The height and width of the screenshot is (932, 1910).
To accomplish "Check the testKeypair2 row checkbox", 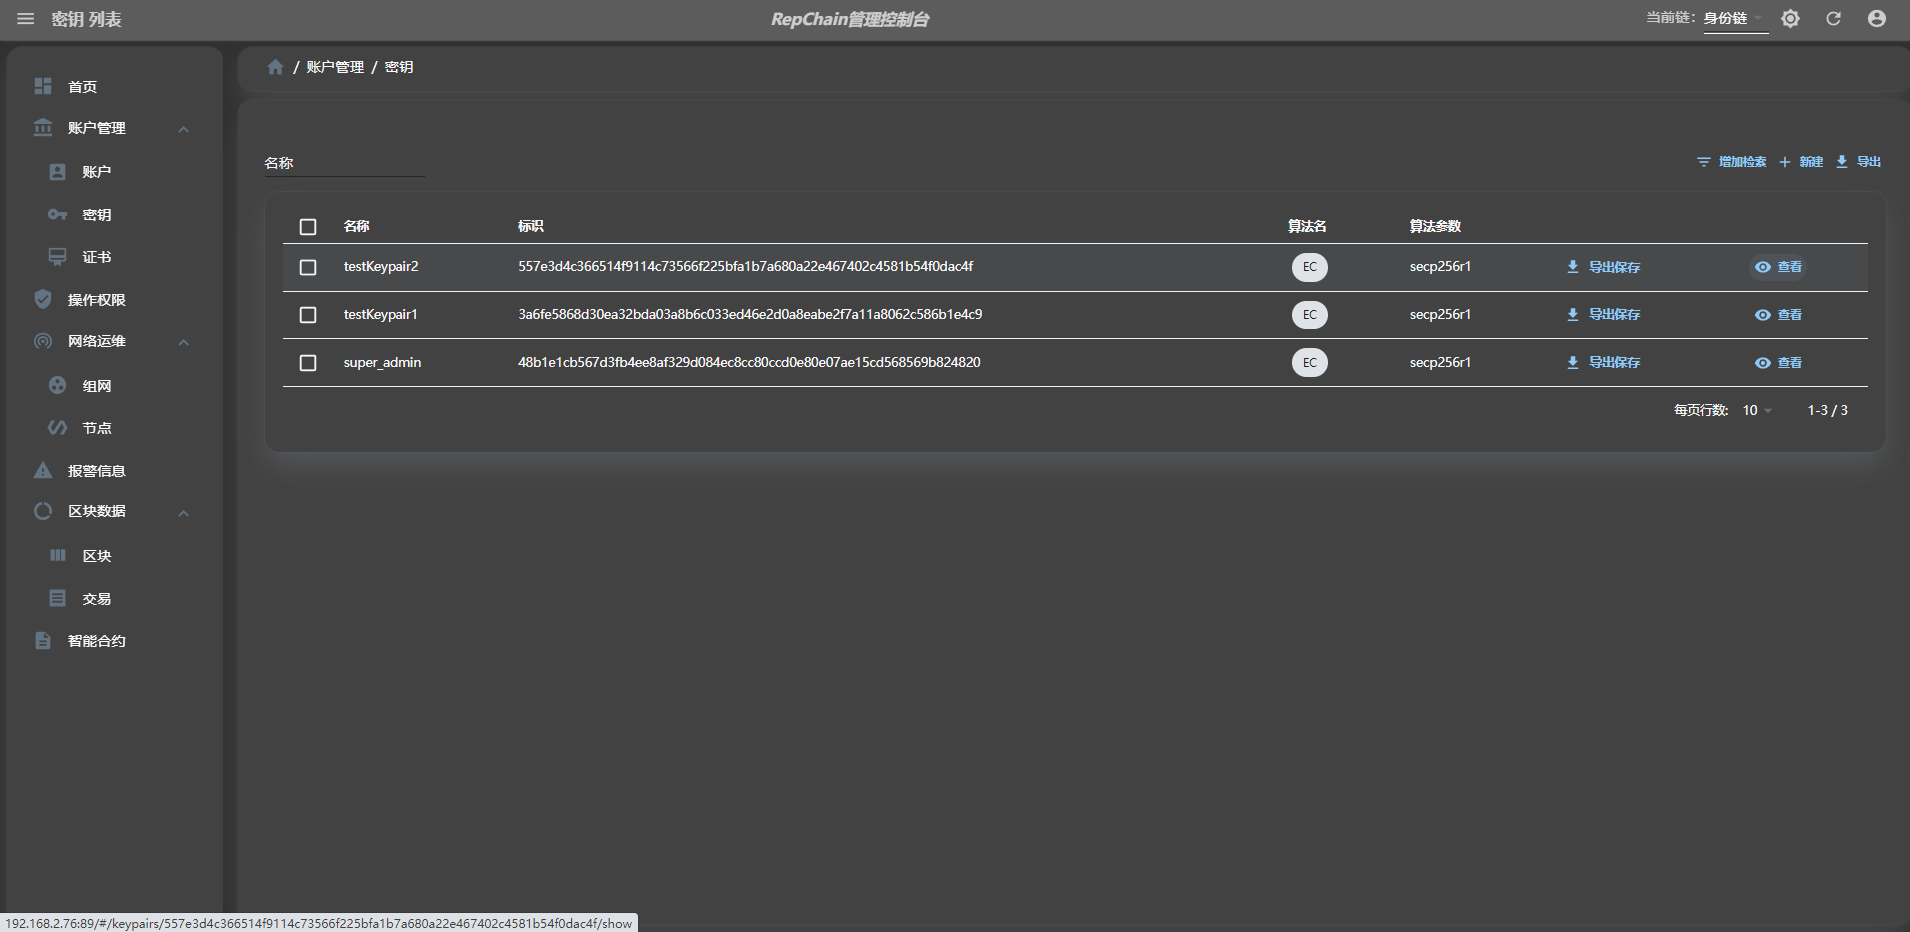I will tap(308, 267).
